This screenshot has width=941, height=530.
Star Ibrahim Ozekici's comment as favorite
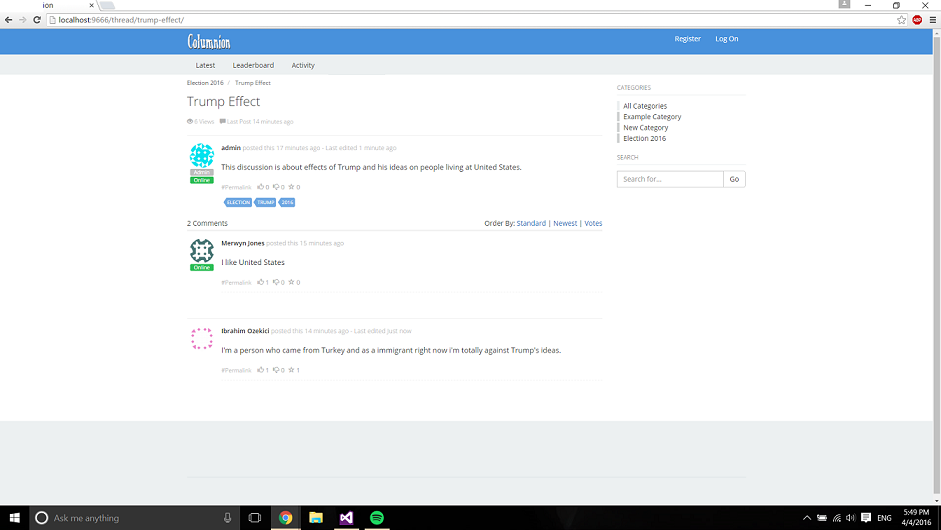click(292, 370)
